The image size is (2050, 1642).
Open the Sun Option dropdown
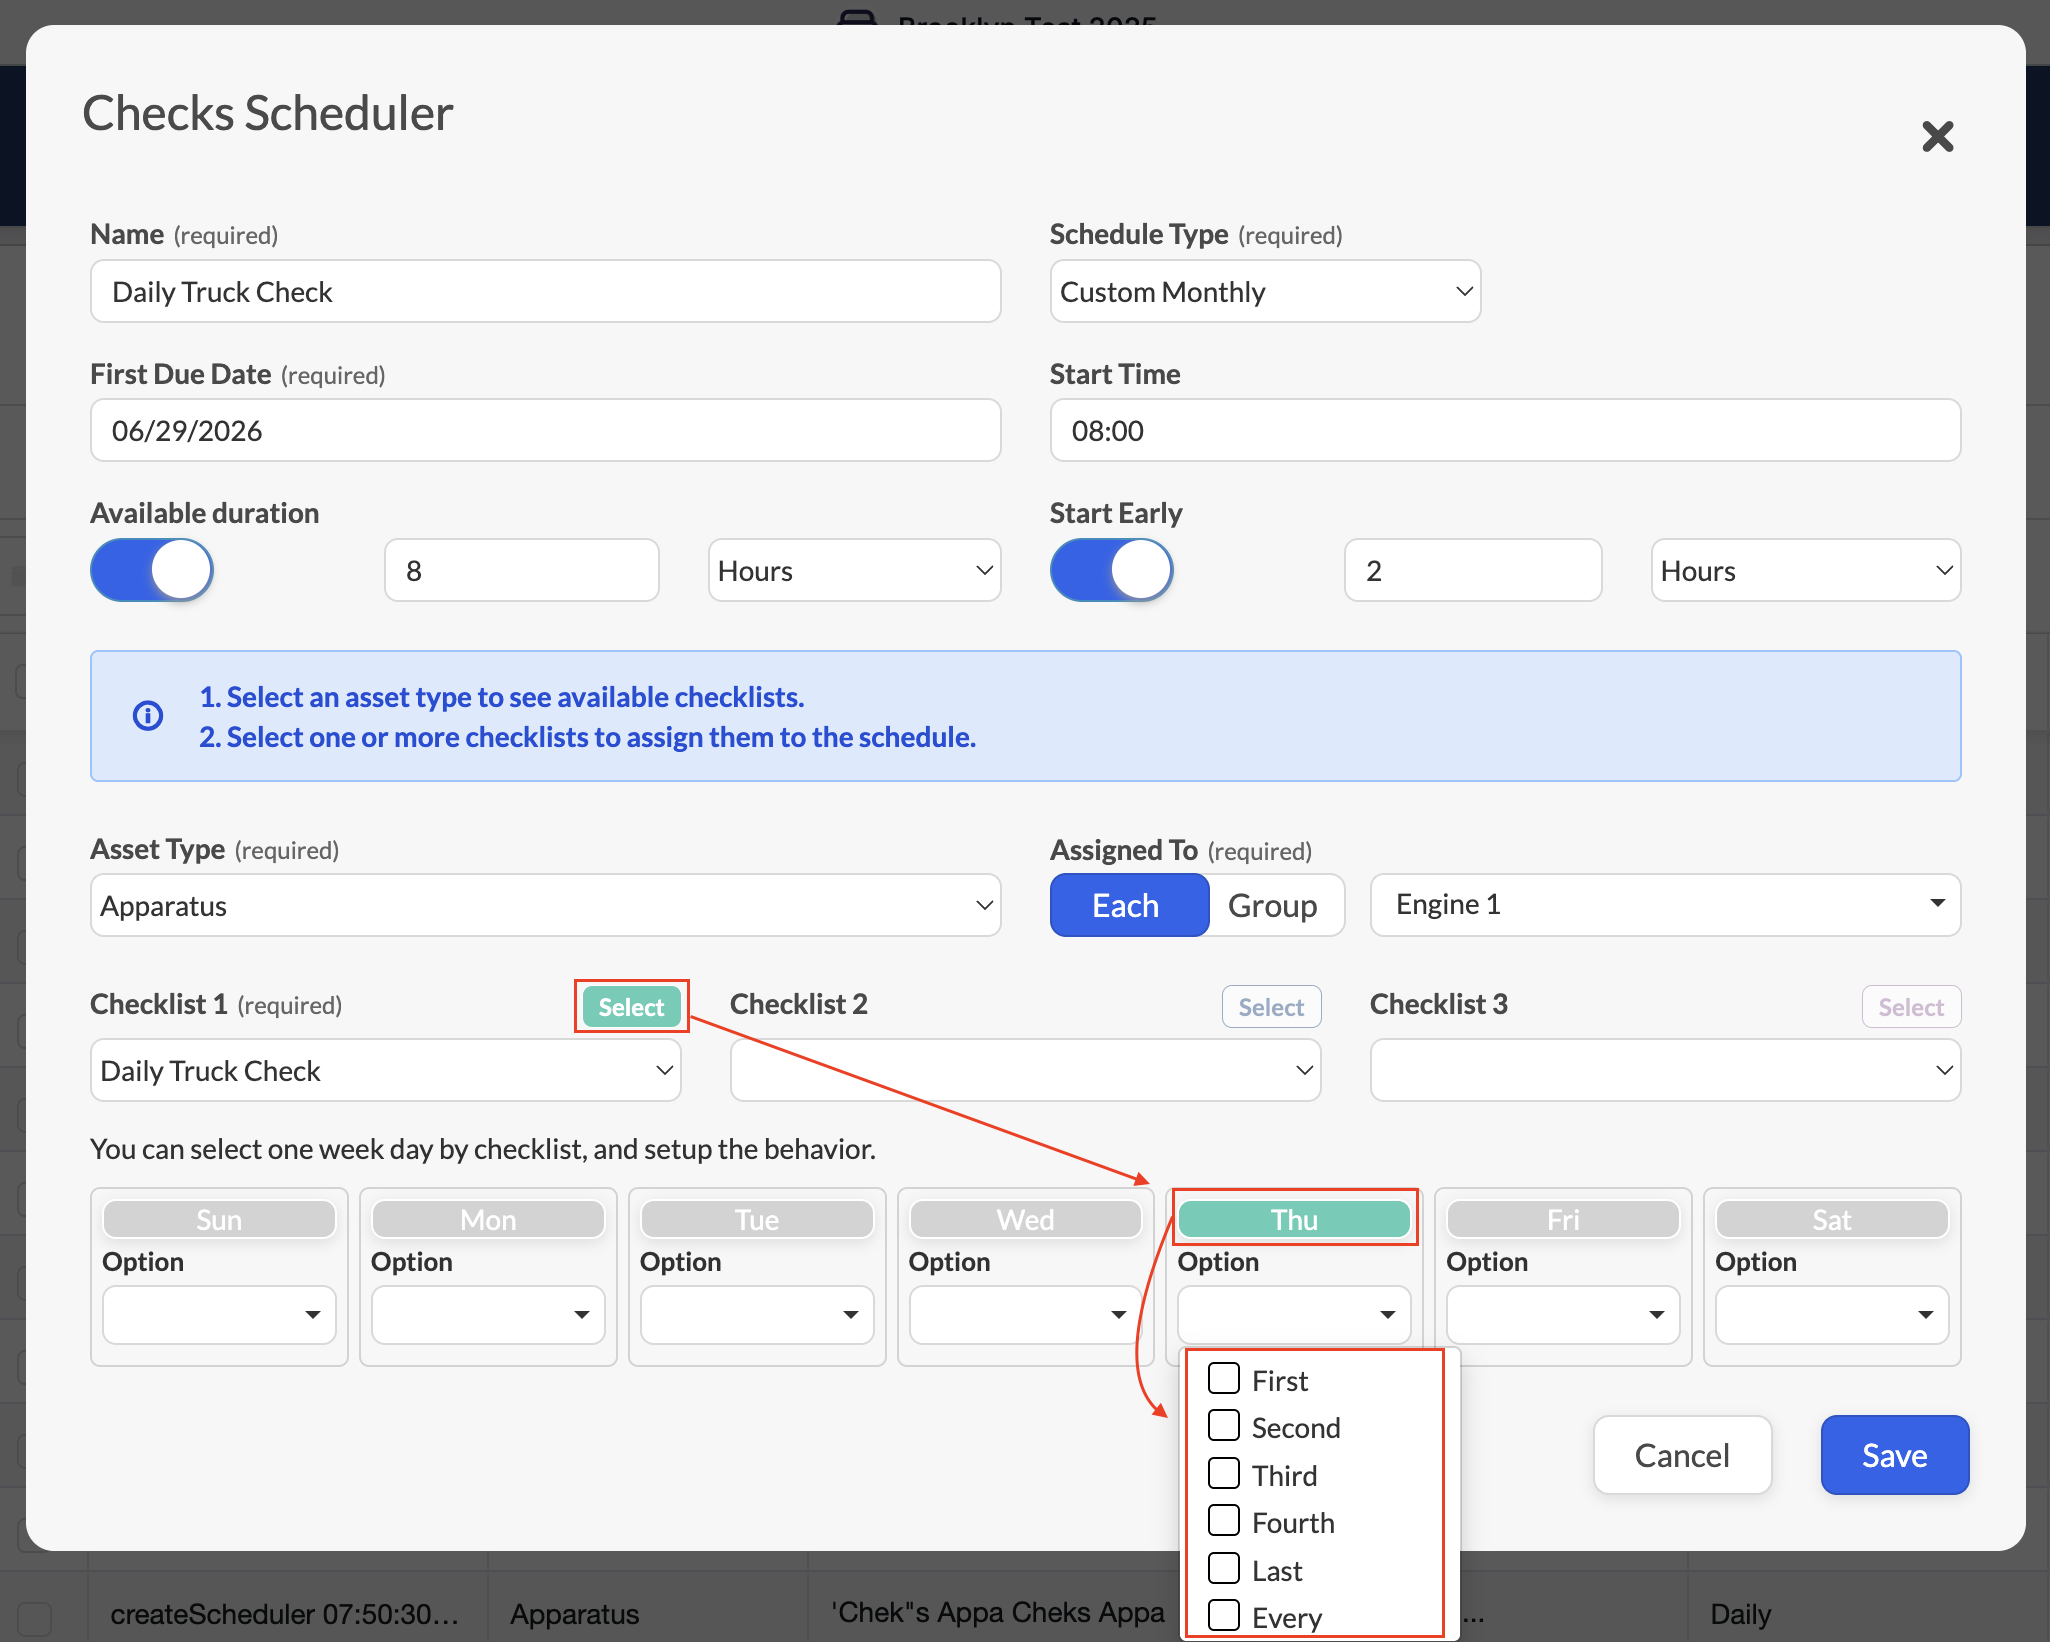click(219, 1314)
